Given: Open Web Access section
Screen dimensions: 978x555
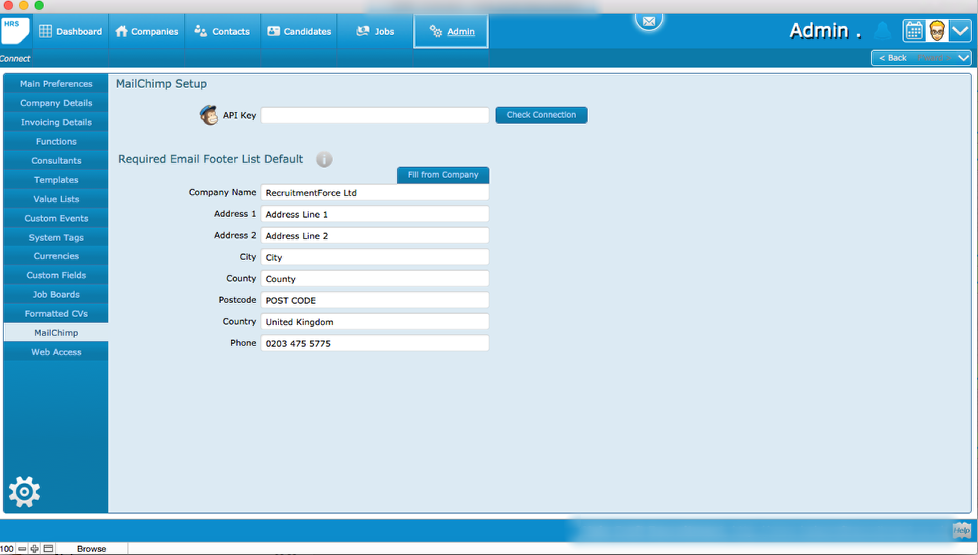Looking at the screenshot, I should click(56, 352).
